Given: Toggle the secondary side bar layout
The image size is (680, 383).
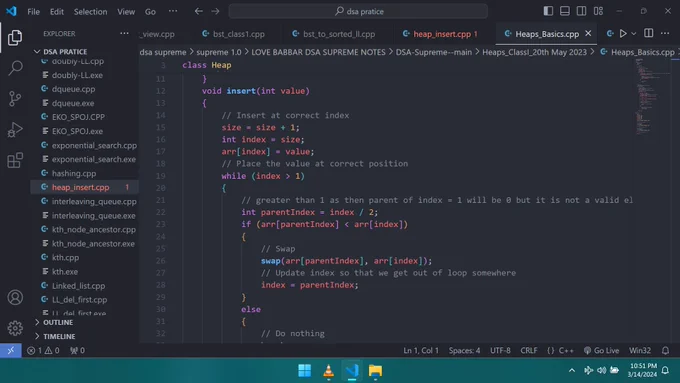Looking at the screenshot, I should tap(581, 11).
